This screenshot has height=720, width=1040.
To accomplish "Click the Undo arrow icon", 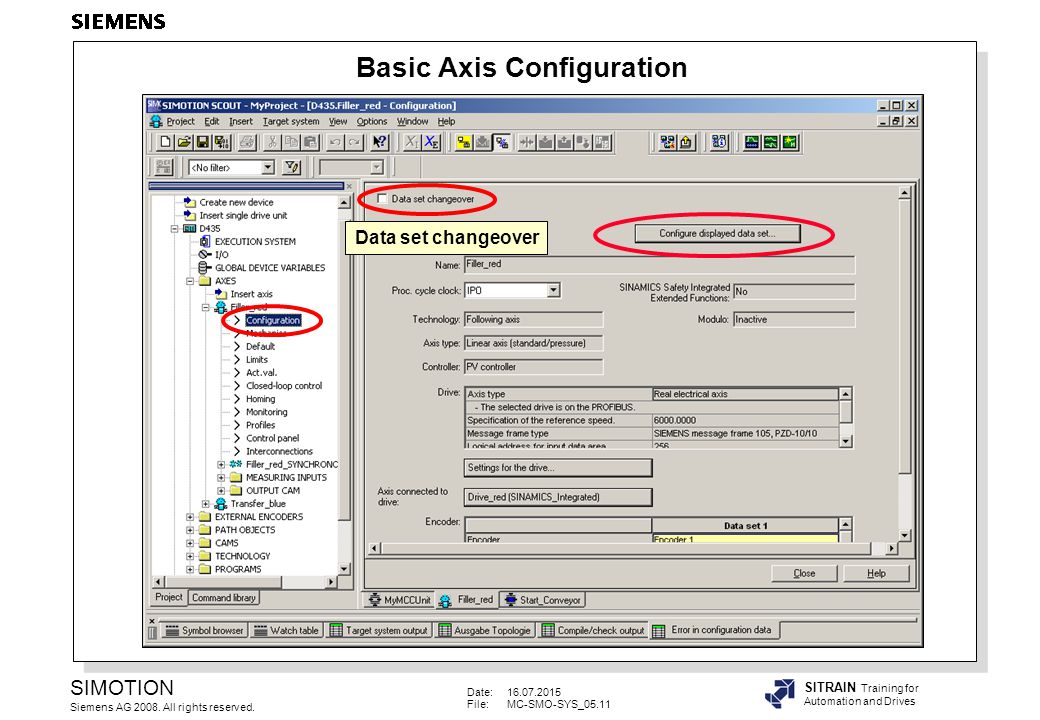I will 335,143.
